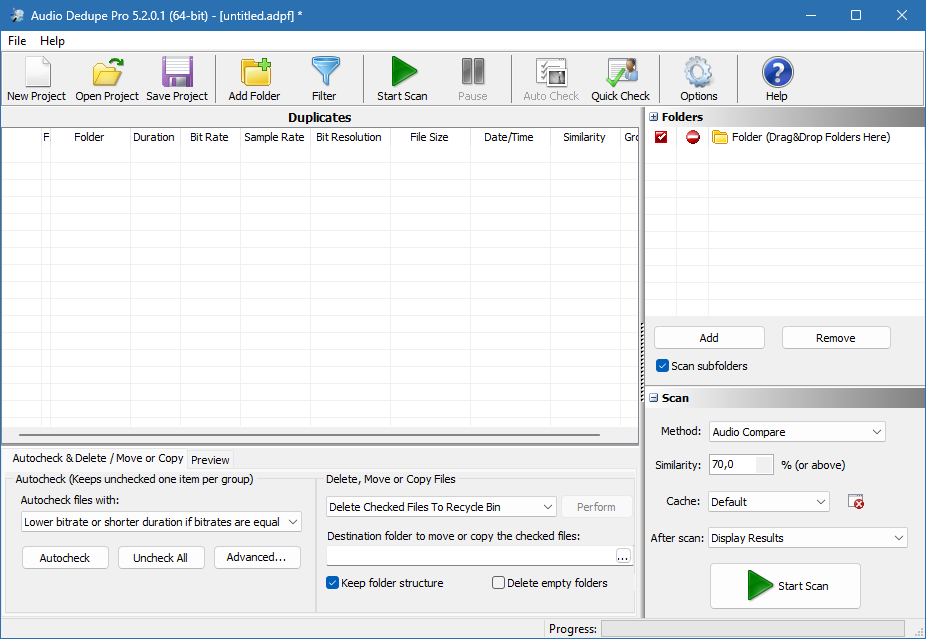This screenshot has width=926, height=639.
Task: Disable the Scan subfolders checkbox
Action: click(x=662, y=366)
